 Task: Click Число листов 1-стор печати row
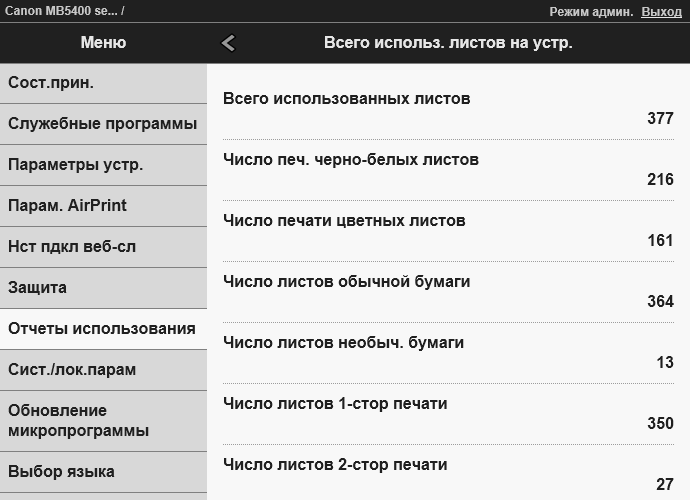pos(448,413)
